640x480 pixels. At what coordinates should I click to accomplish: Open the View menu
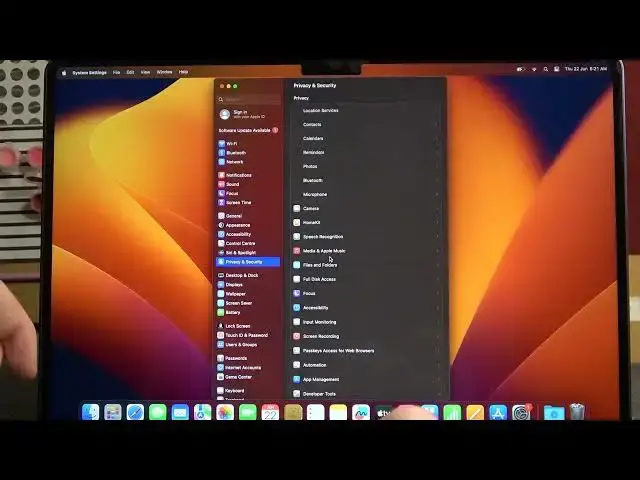pyautogui.click(x=145, y=72)
